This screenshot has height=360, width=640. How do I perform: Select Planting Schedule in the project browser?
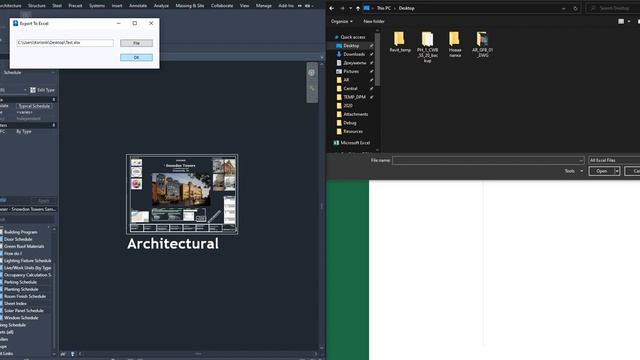pos(21,289)
